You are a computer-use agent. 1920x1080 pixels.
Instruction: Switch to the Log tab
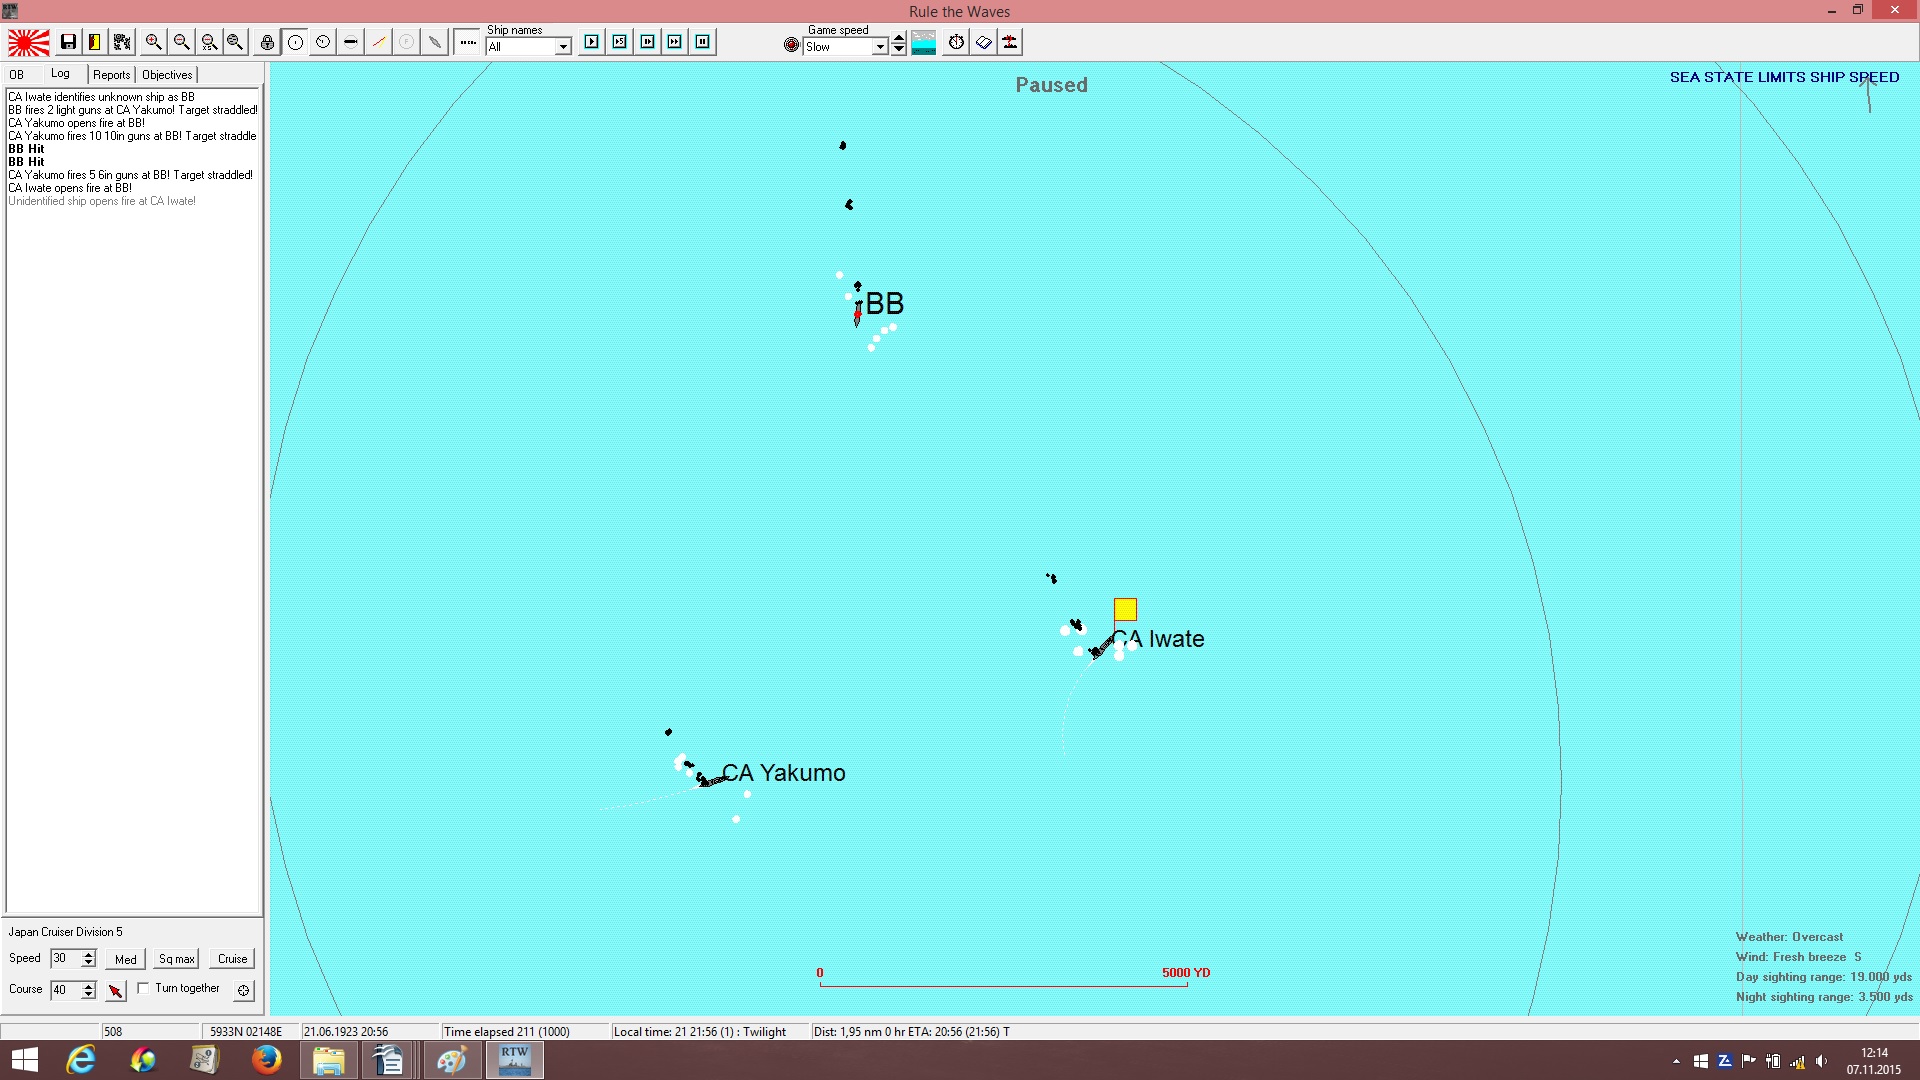click(61, 74)
